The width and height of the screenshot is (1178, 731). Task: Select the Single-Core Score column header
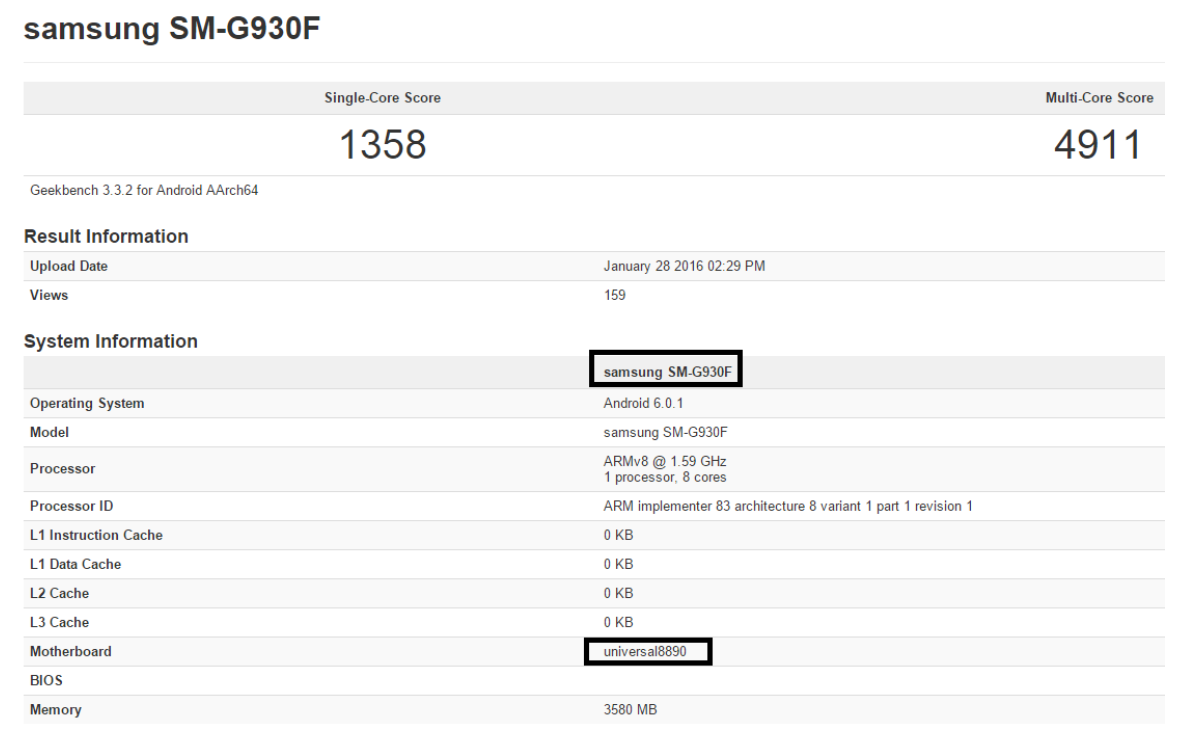[x=382, y=98]
